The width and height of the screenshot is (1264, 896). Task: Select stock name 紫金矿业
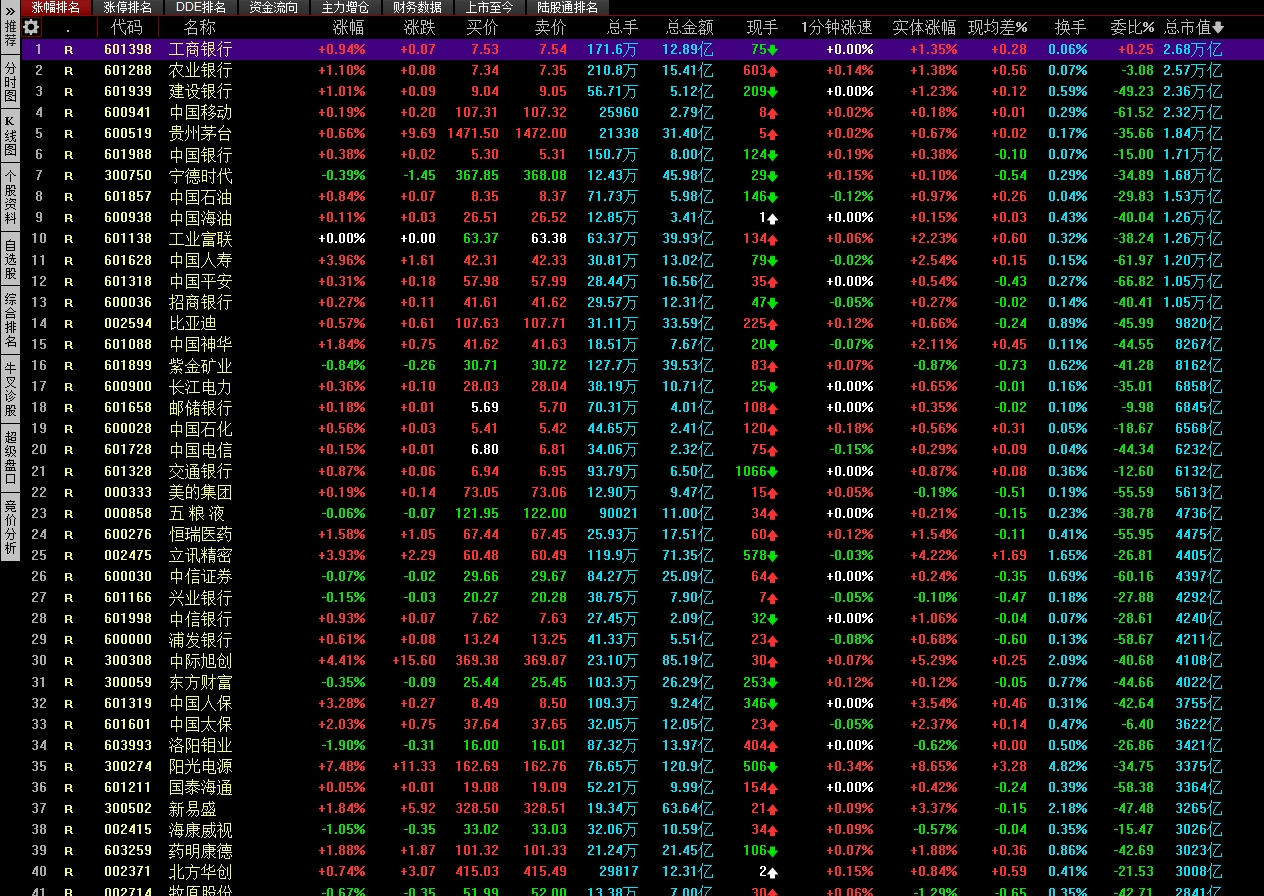tap(200, 365)
